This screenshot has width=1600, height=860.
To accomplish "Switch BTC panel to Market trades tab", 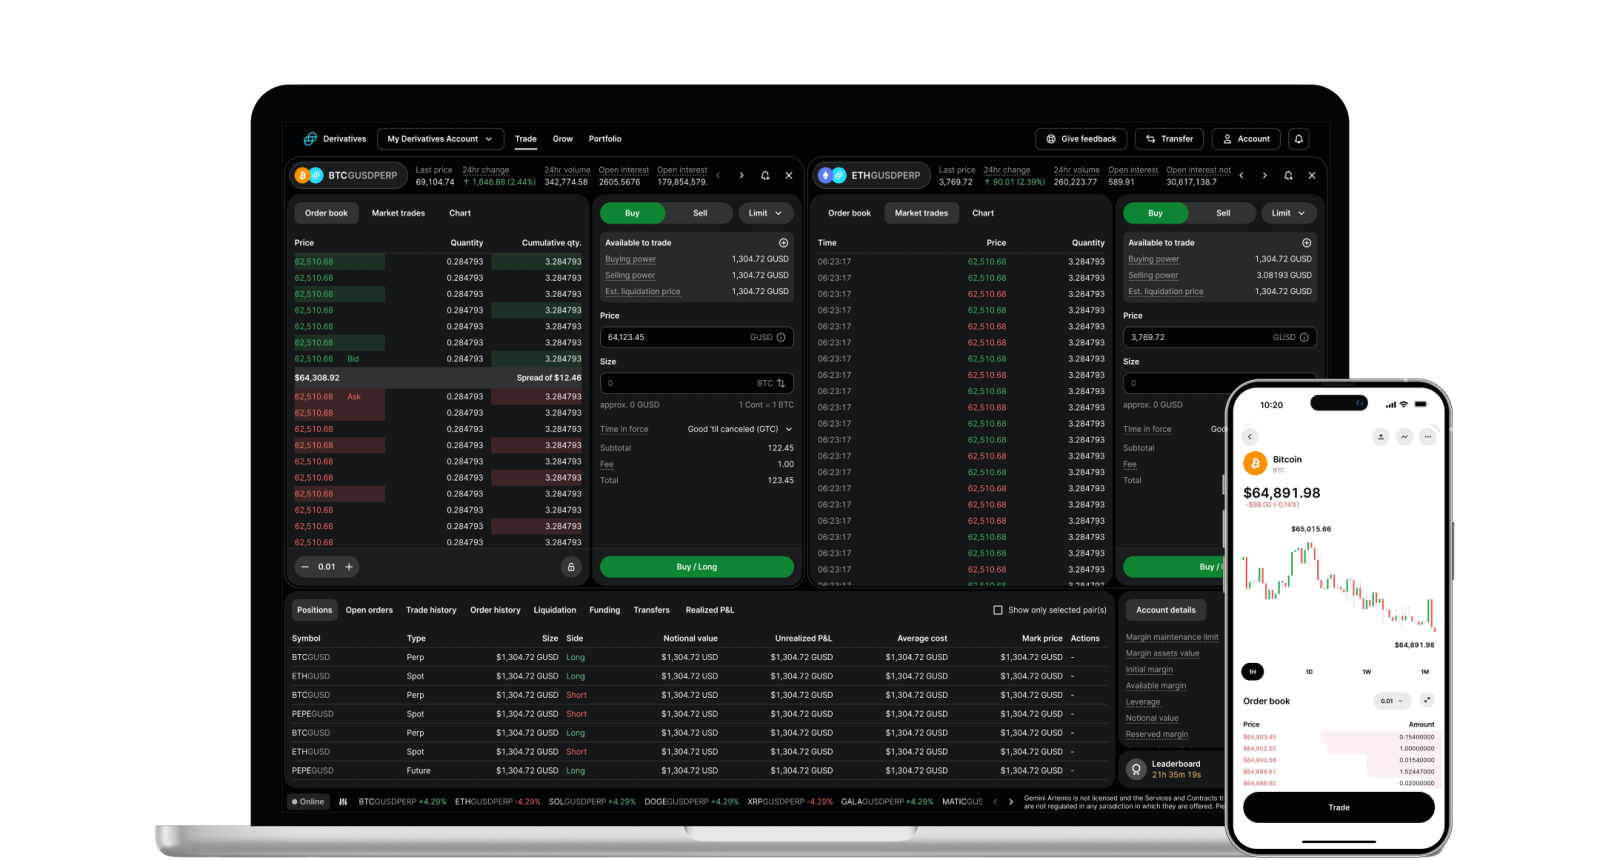I will pos(398,213).
